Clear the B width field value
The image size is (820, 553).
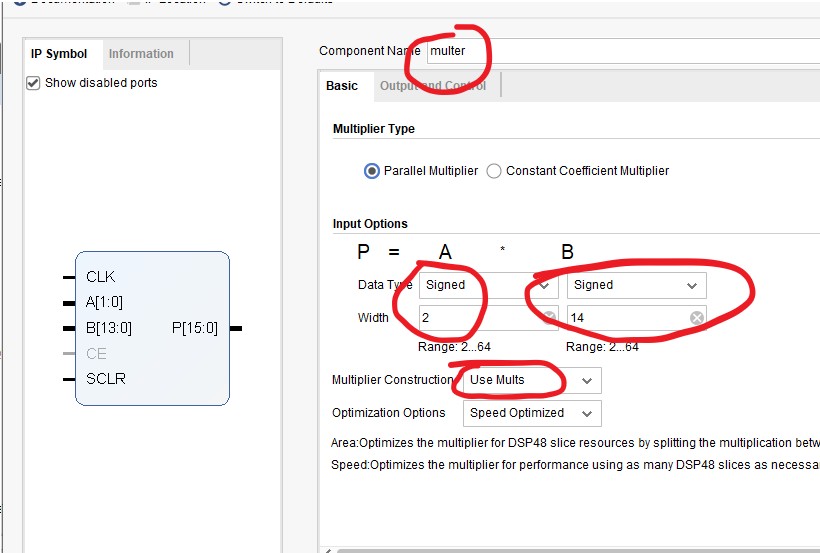[697, 318]
